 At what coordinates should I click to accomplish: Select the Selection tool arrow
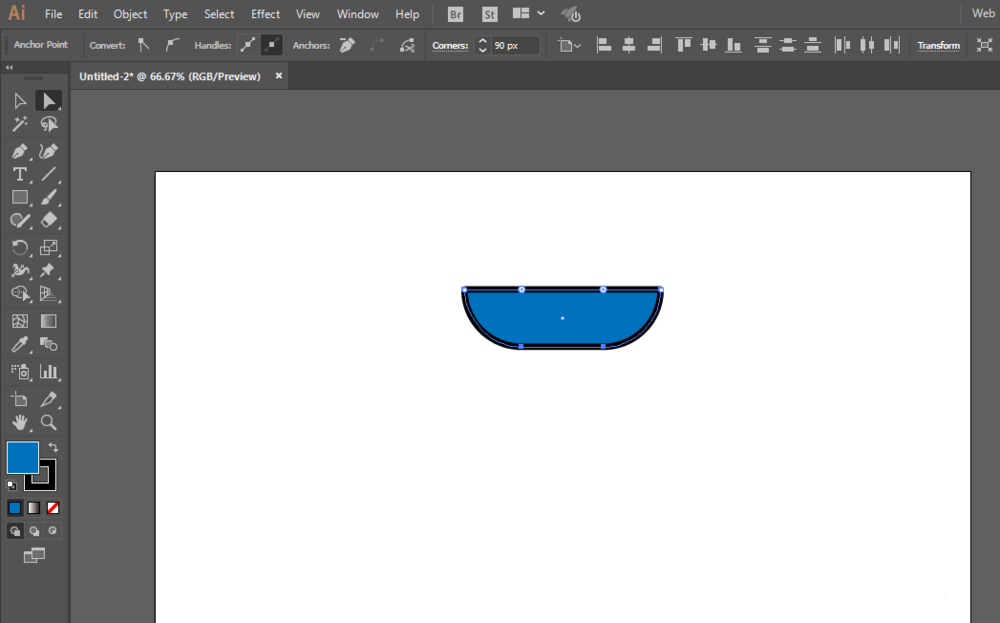pyautogui.click(x=20, y=101)
